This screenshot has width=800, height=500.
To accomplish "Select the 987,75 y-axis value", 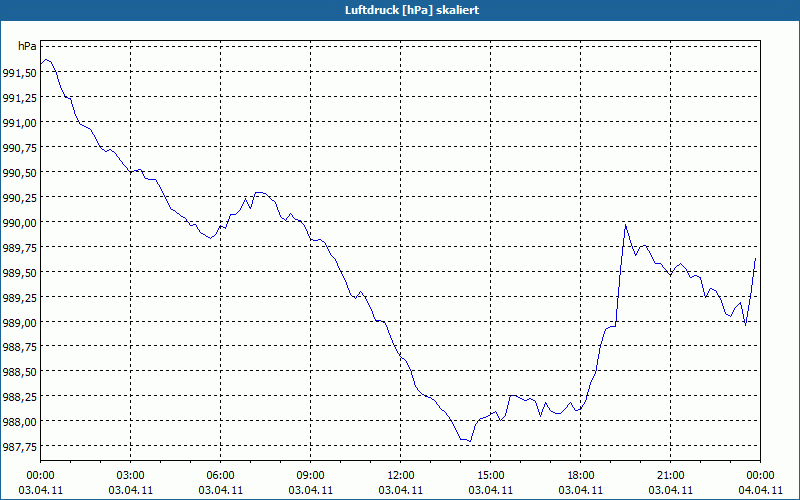I will (19, 447).
